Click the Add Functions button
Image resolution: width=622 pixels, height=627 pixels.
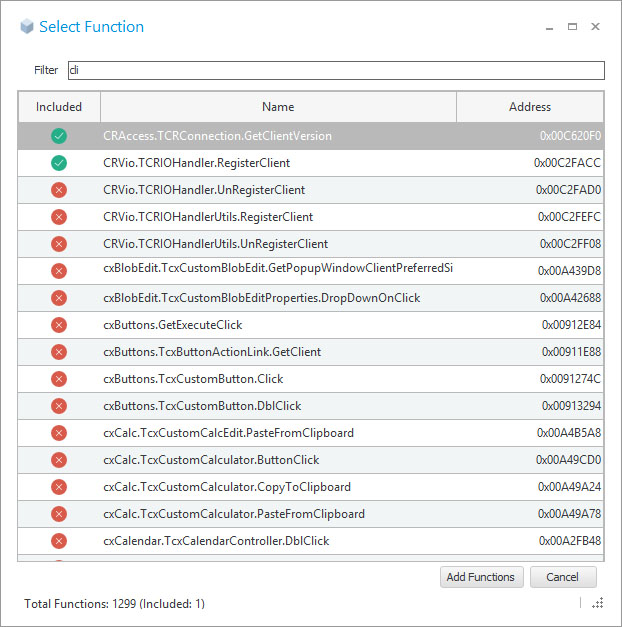[481, 577]
